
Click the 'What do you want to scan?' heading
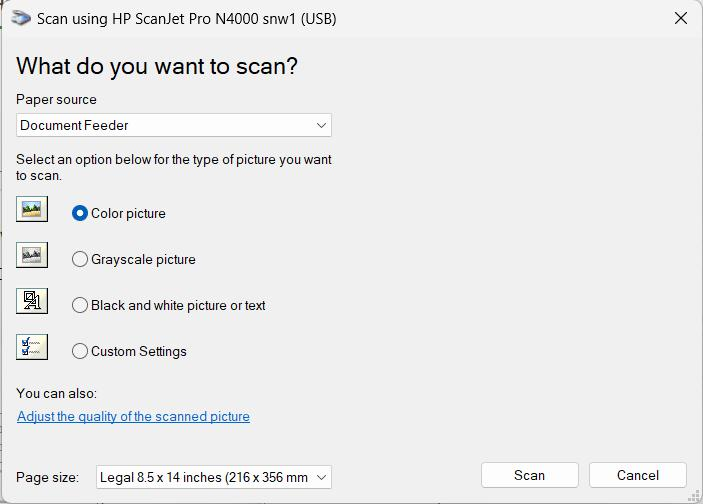[x=157, y=66]
